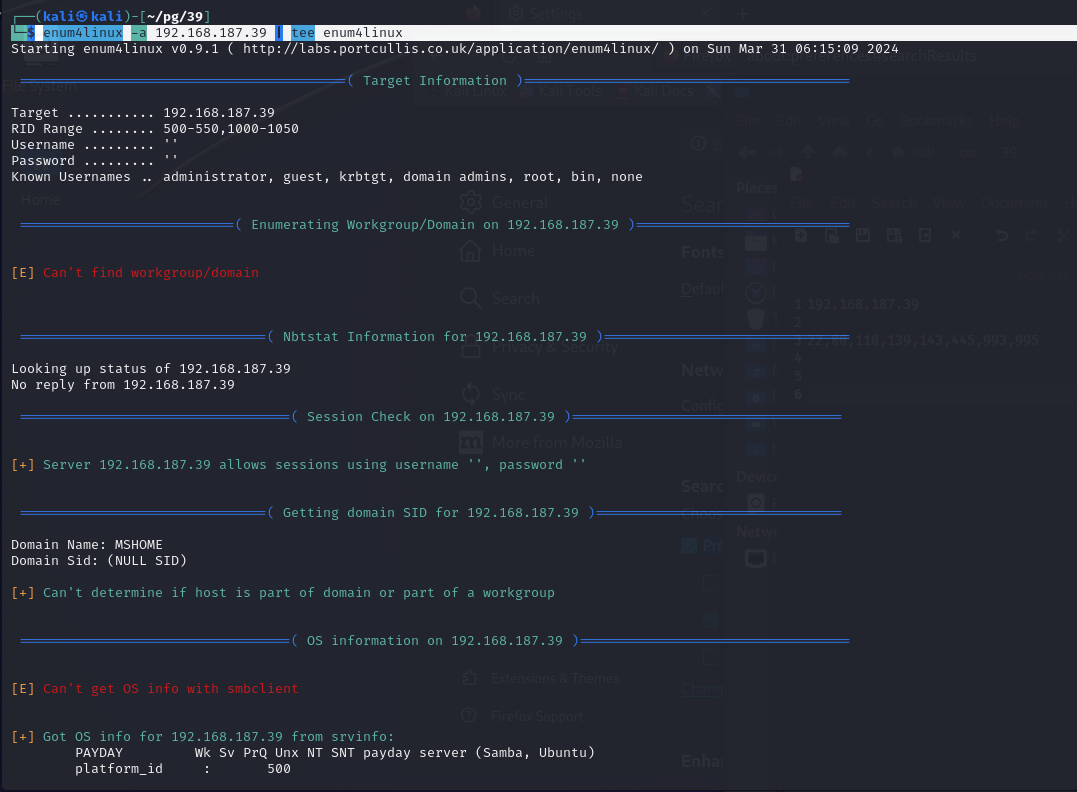
Task: Click 'Known Usernames' label
Action: point(71,177)
